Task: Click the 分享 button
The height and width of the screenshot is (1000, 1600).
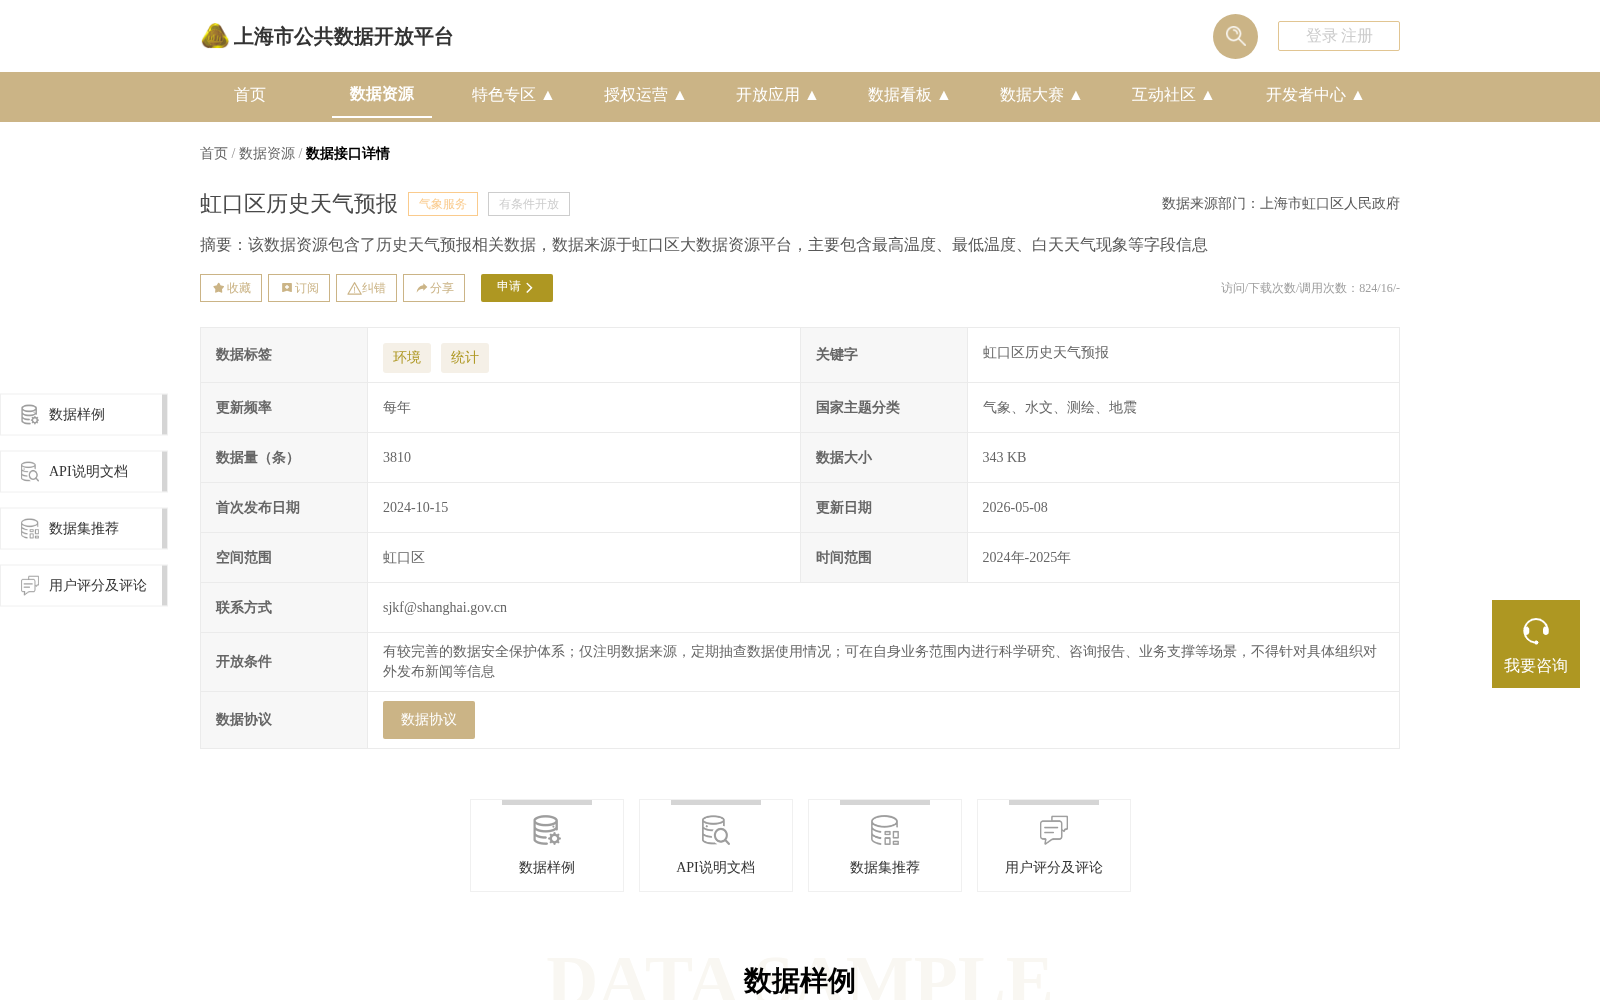Action: point(434,288)
